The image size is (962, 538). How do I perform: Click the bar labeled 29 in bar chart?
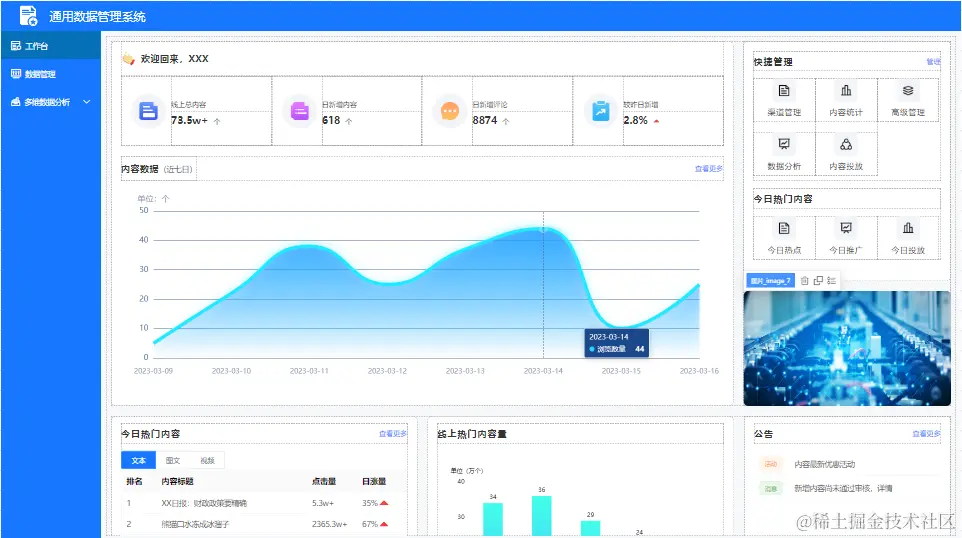590,528
